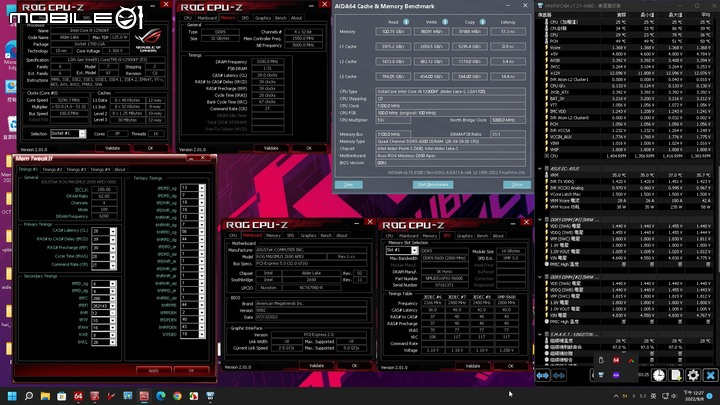Click HWiNFO blue X close sensors icon
The image size is (720, 405).
(710, 375)
